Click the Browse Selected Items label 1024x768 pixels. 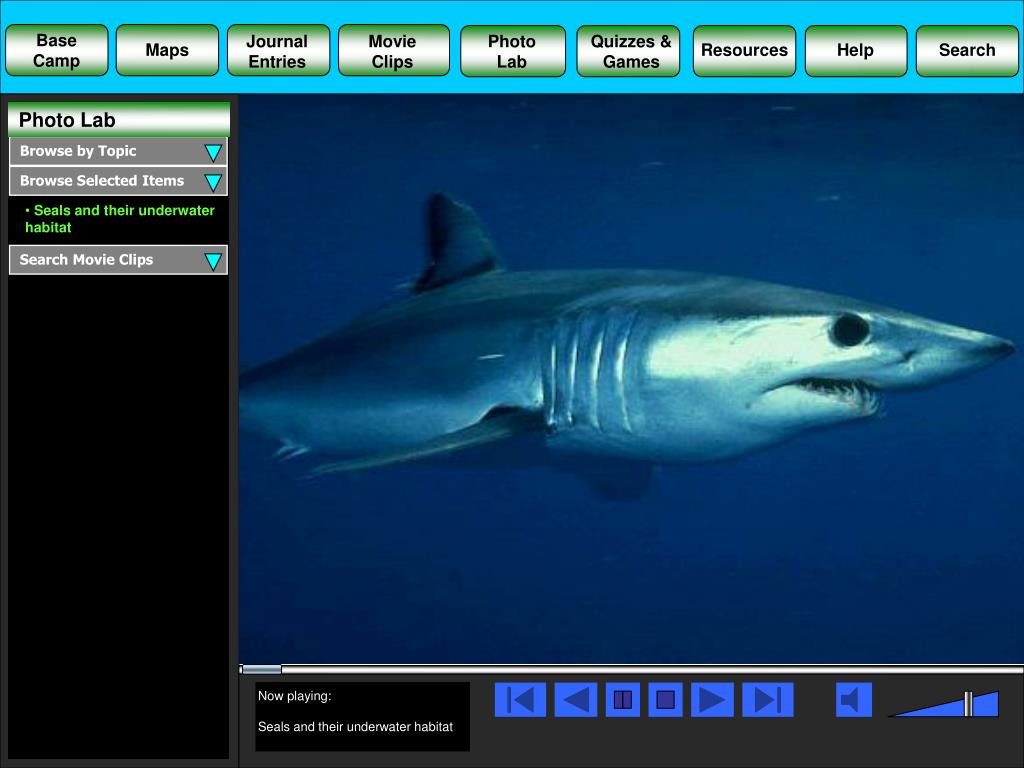tap(102, 181)
